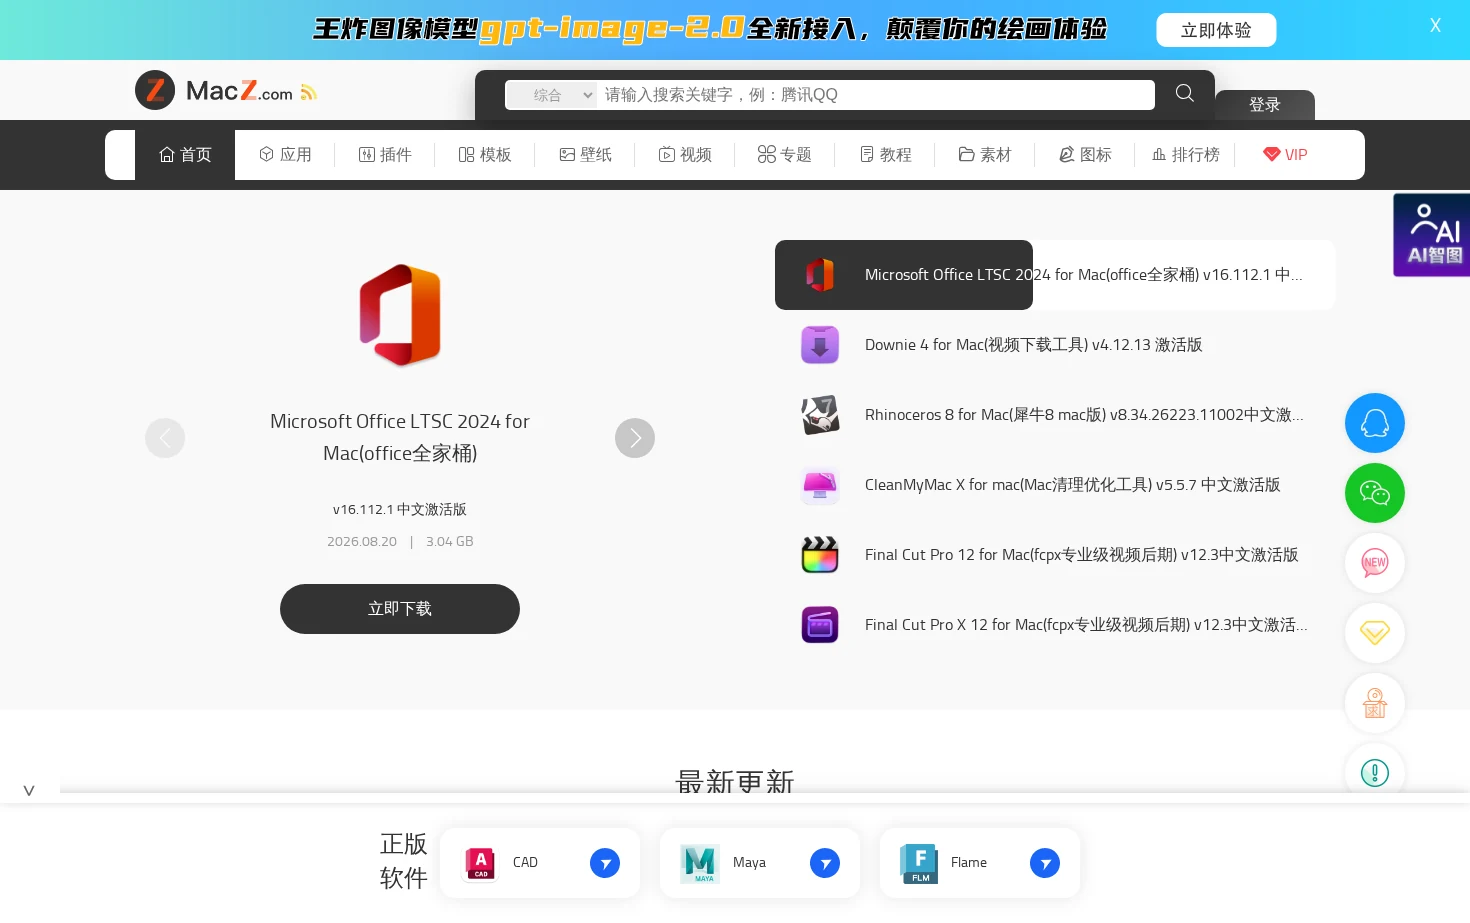1470x923 pixels.
Task: Click the Final Cut Pro 12 clapboard icon
Action: [820, 555]
